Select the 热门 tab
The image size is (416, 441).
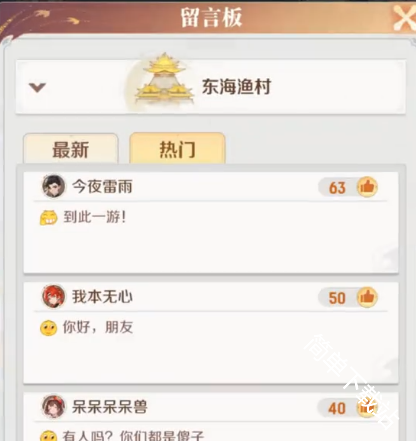click(x=177, y=149)
